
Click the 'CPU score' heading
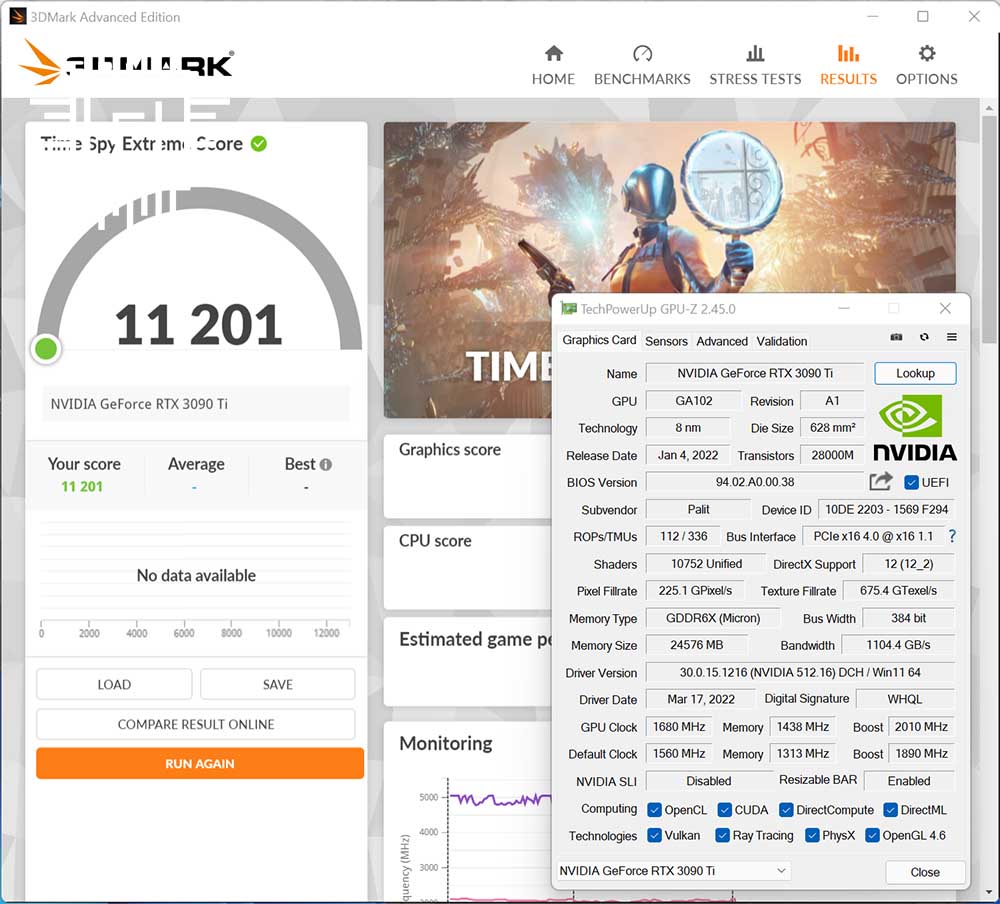pyautogui.click(x=435, y=541)
